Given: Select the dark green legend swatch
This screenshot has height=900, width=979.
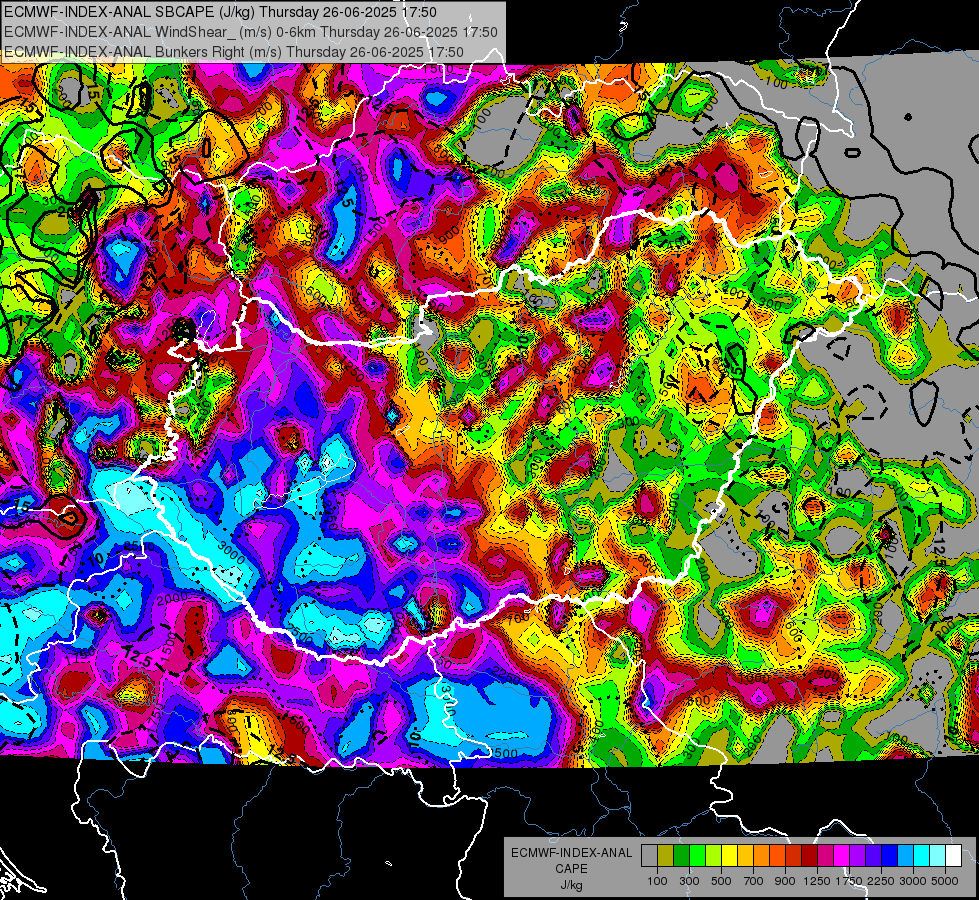Looking at the screenshot, I should click(681, 856).
